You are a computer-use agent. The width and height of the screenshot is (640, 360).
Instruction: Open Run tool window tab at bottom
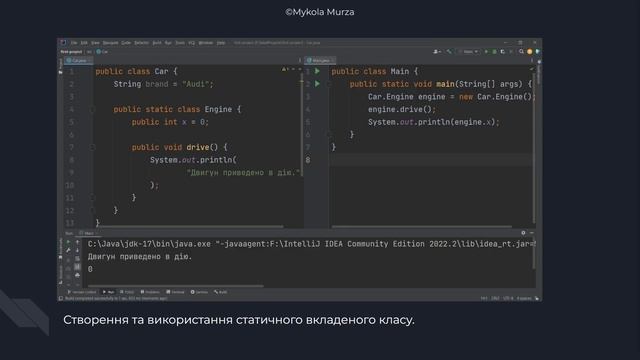click(109, 292)
